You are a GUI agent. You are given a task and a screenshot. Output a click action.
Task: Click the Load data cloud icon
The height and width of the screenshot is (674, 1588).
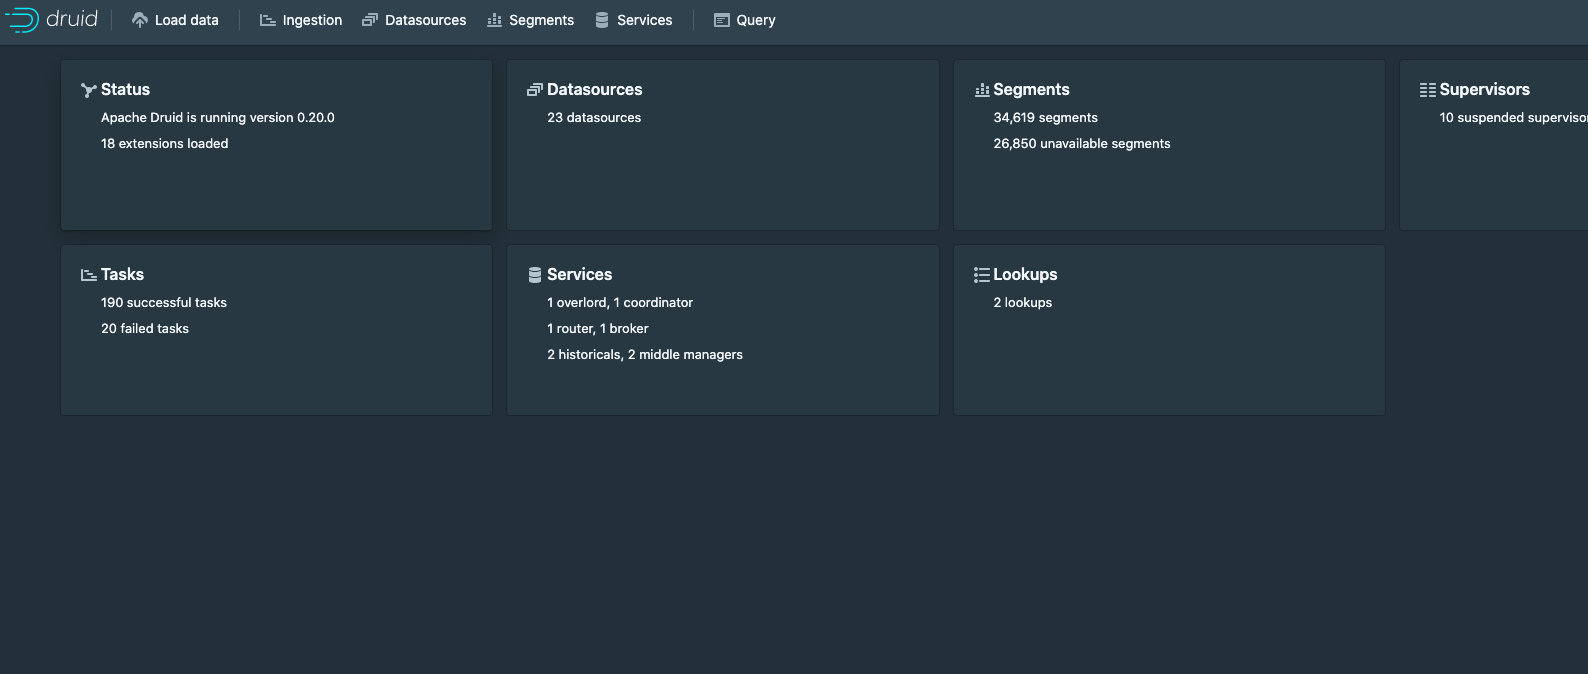140,20
